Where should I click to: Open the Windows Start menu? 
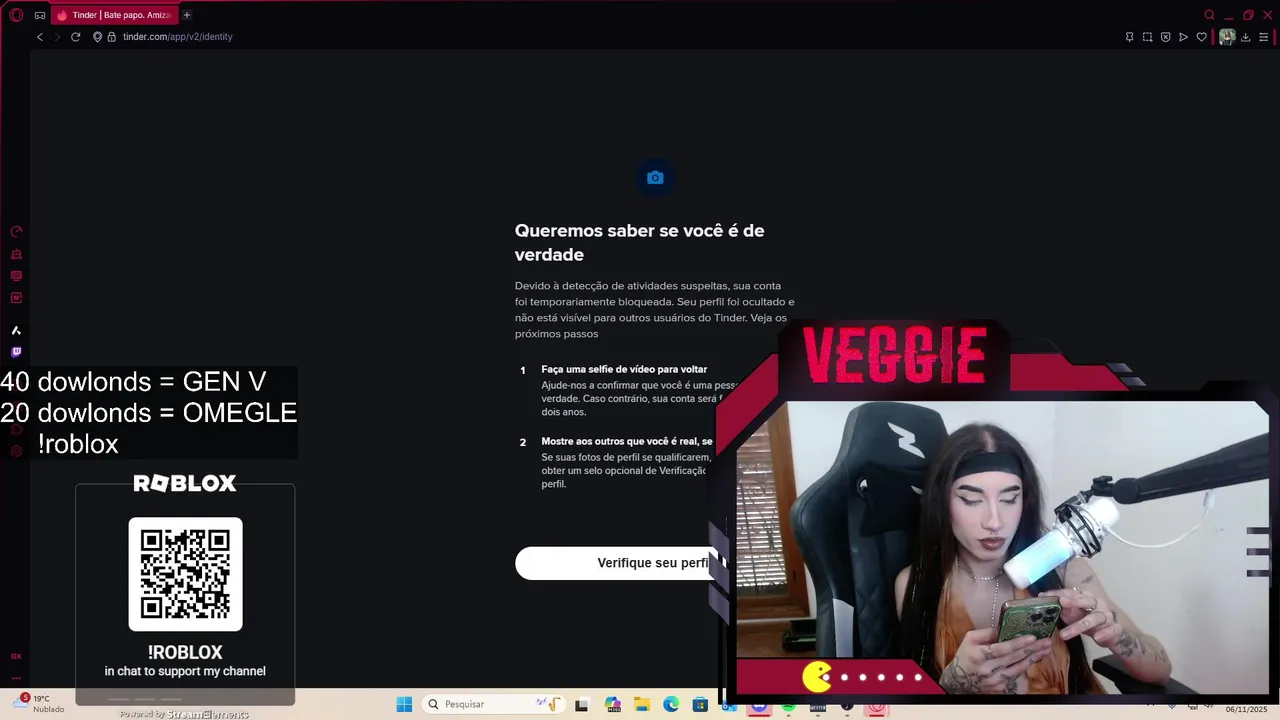404,704
